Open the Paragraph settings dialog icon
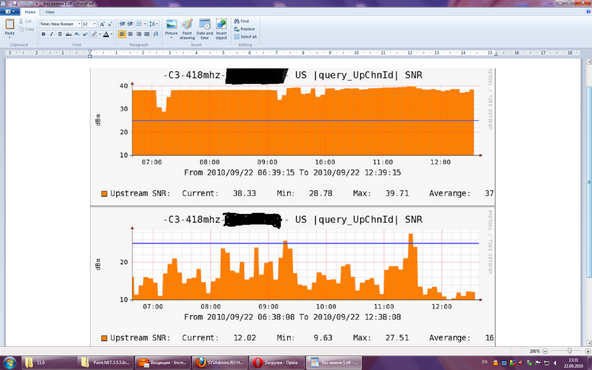The image size is (592, 370). coord(156,34)
